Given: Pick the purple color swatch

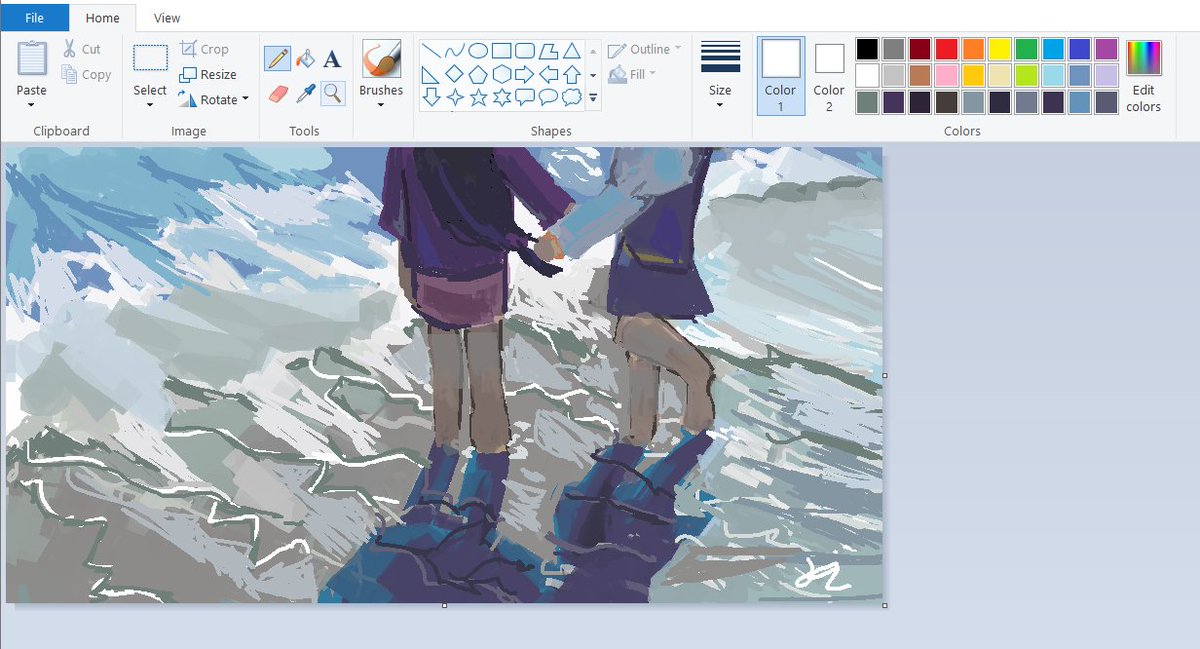Looking at the screenshot, I should pyautogui.click(x=1106, y=49).
